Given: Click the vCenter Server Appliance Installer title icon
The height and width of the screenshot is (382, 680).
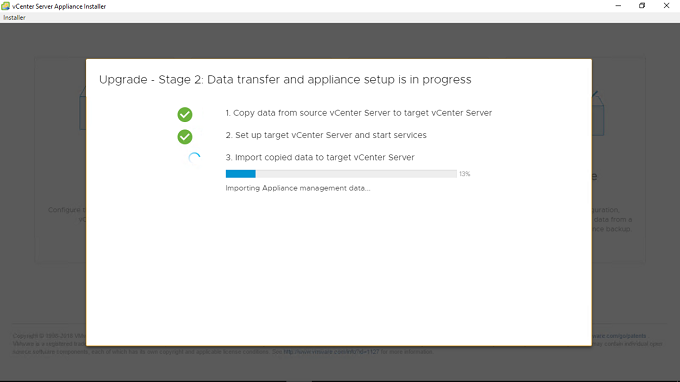Looking at the screenshot, I should pyautogui.click(x=6, y=6).
